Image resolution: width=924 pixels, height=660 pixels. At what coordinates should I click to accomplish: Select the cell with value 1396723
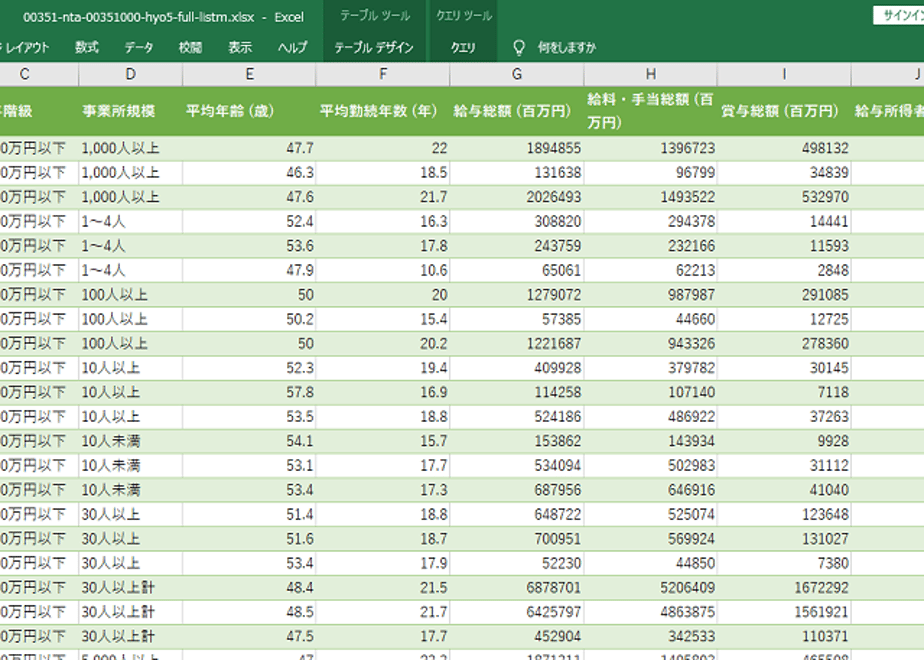tap(651, 148)
